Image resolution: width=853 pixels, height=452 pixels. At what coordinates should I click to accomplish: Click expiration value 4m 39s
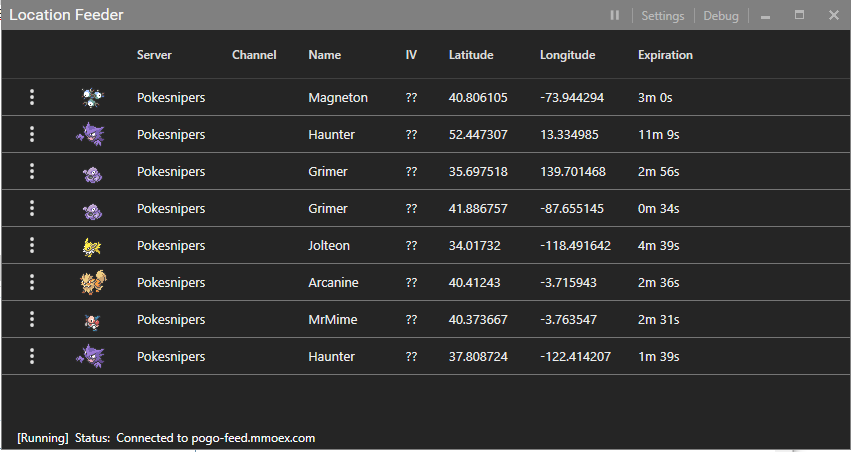point(659,246)
